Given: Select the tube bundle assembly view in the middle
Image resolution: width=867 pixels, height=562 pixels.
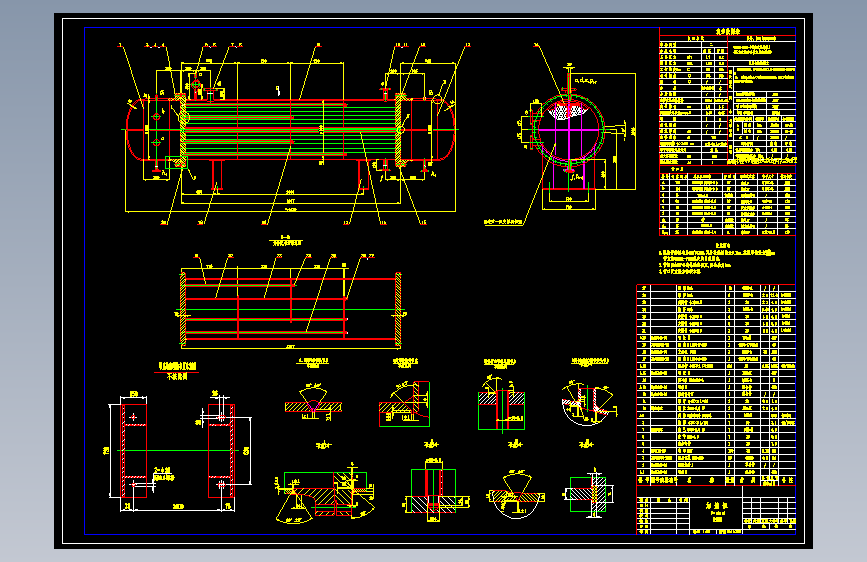Looking at the screenshot, I should 291,309.
